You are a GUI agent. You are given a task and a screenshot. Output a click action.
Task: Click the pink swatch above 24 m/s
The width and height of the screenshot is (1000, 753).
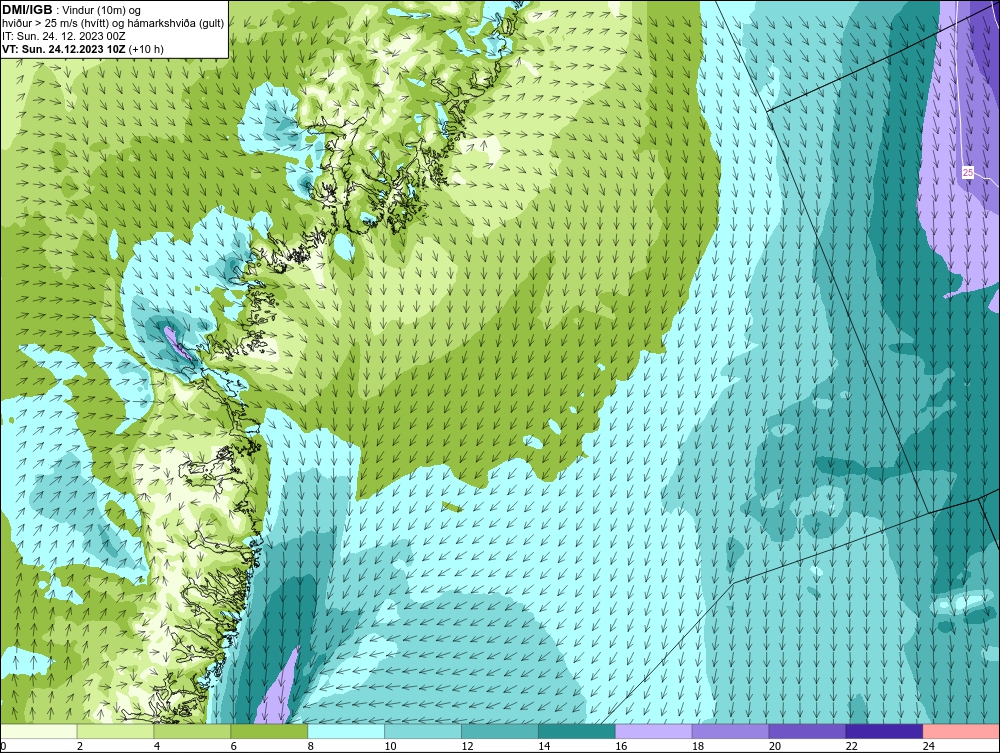(x=961, y=731)
